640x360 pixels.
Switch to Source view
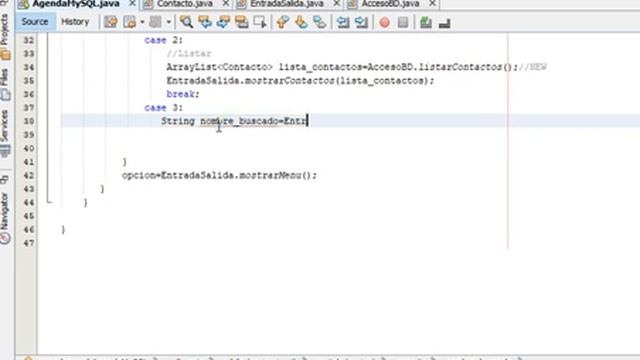[x=35, y=22]
